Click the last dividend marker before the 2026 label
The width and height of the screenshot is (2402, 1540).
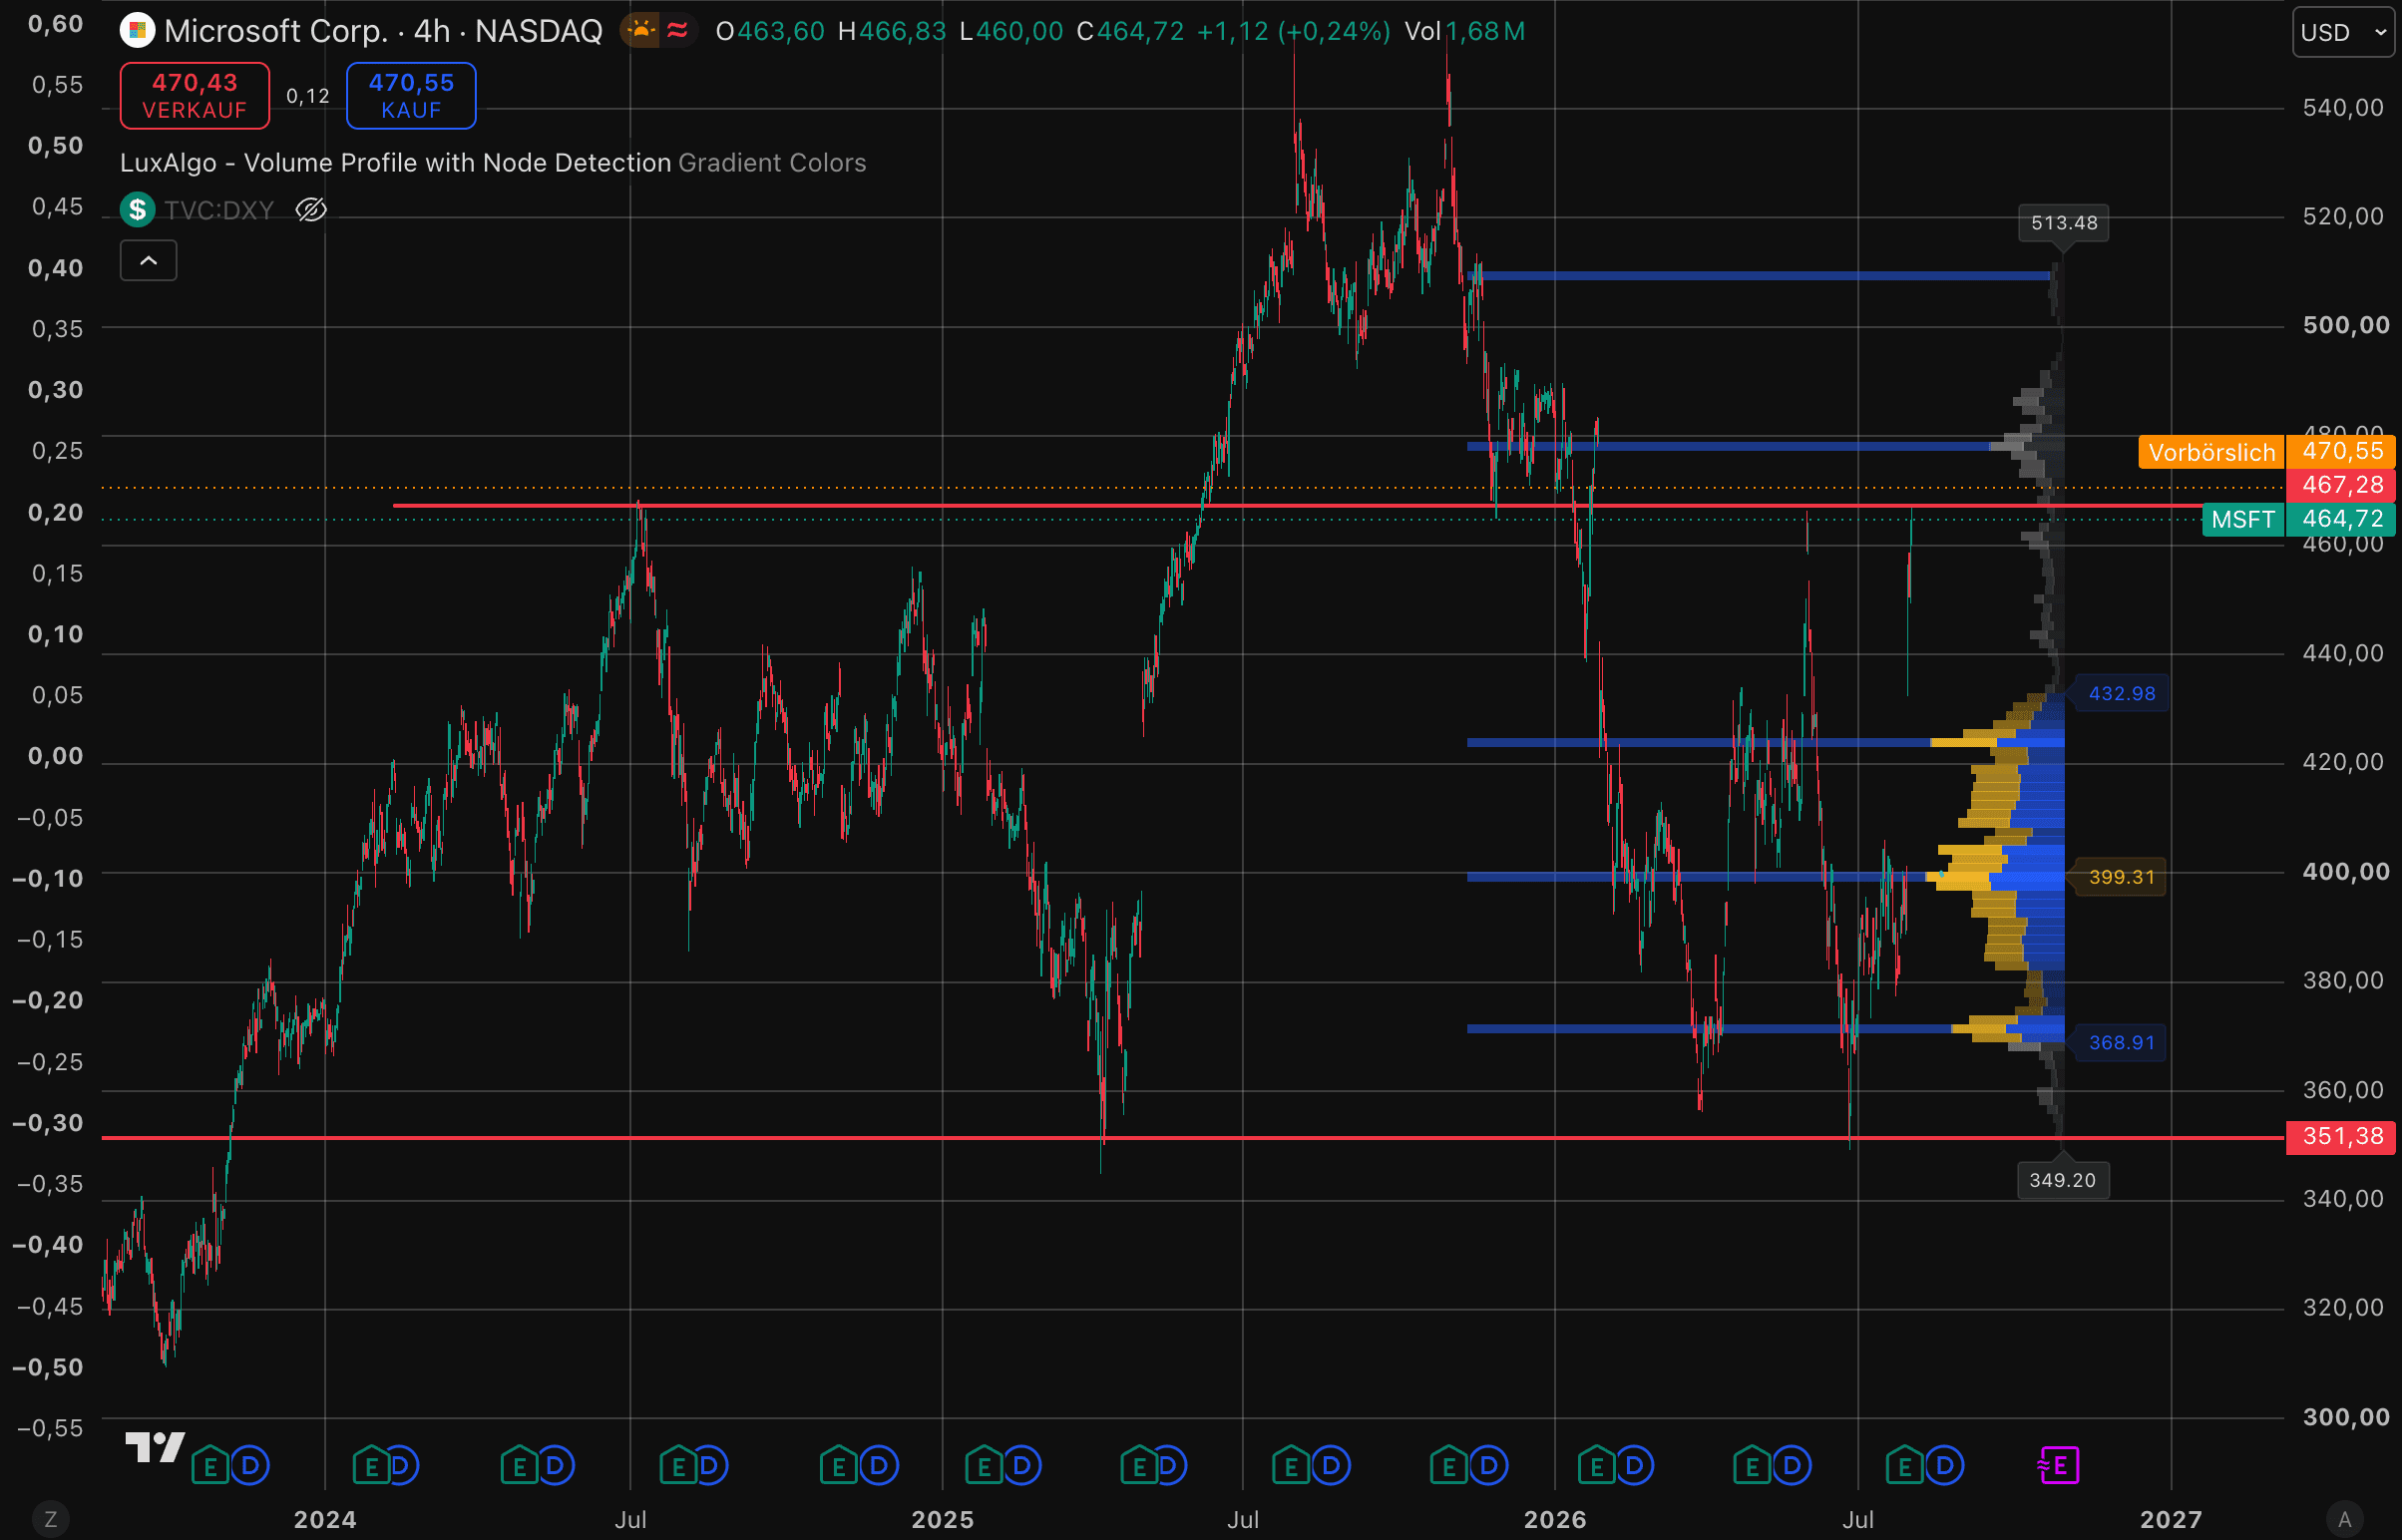pyautogui.click(x=1489, y=1466)
